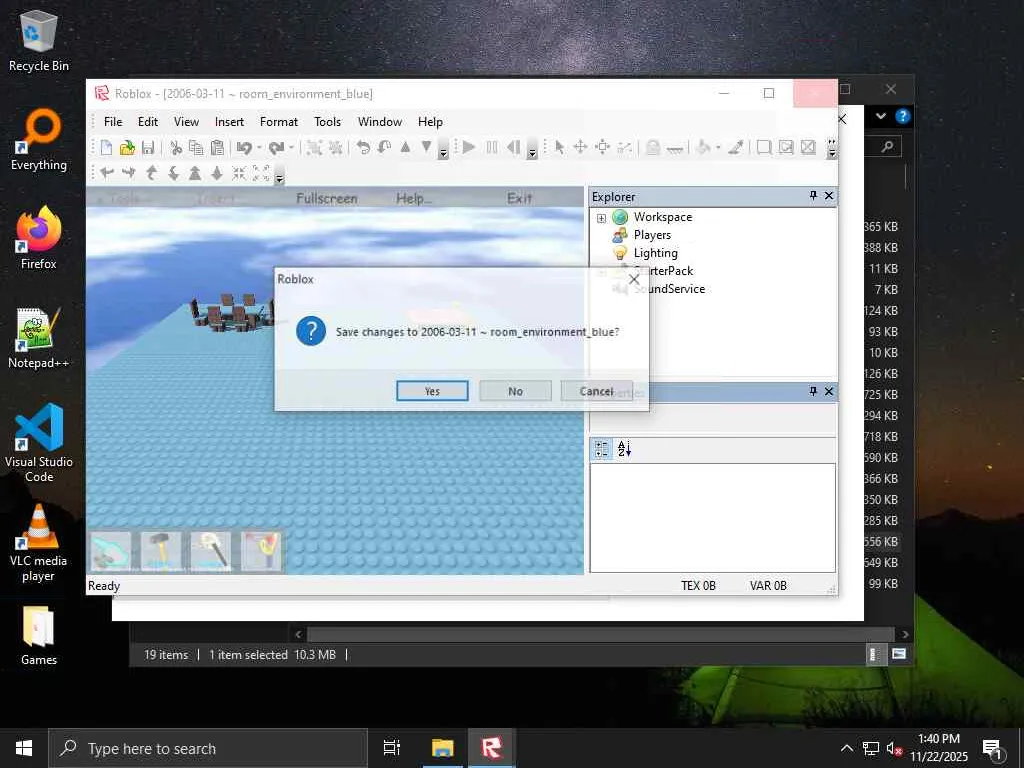Click the Undo arrow icon
The height and width of the screenshot is (768, 1024).
pyautogui.click(x=244, y=148)
